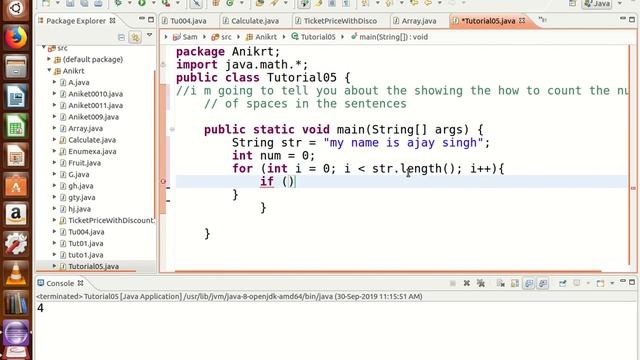The image size is (640, 360).
Task: Click Anikrt package in breadcrumb
Action: [x=261, y=37]
